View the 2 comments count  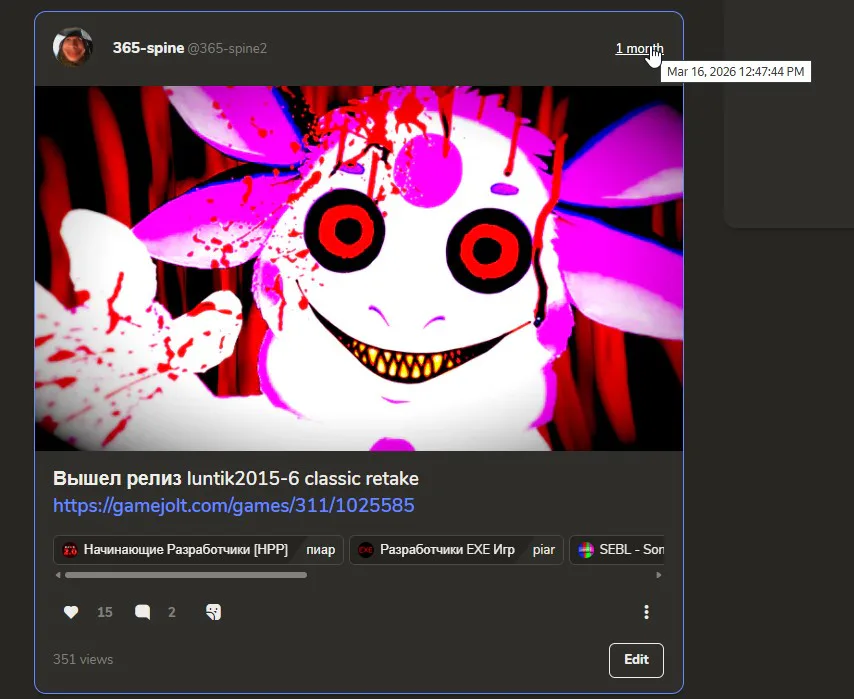(172, 612)
